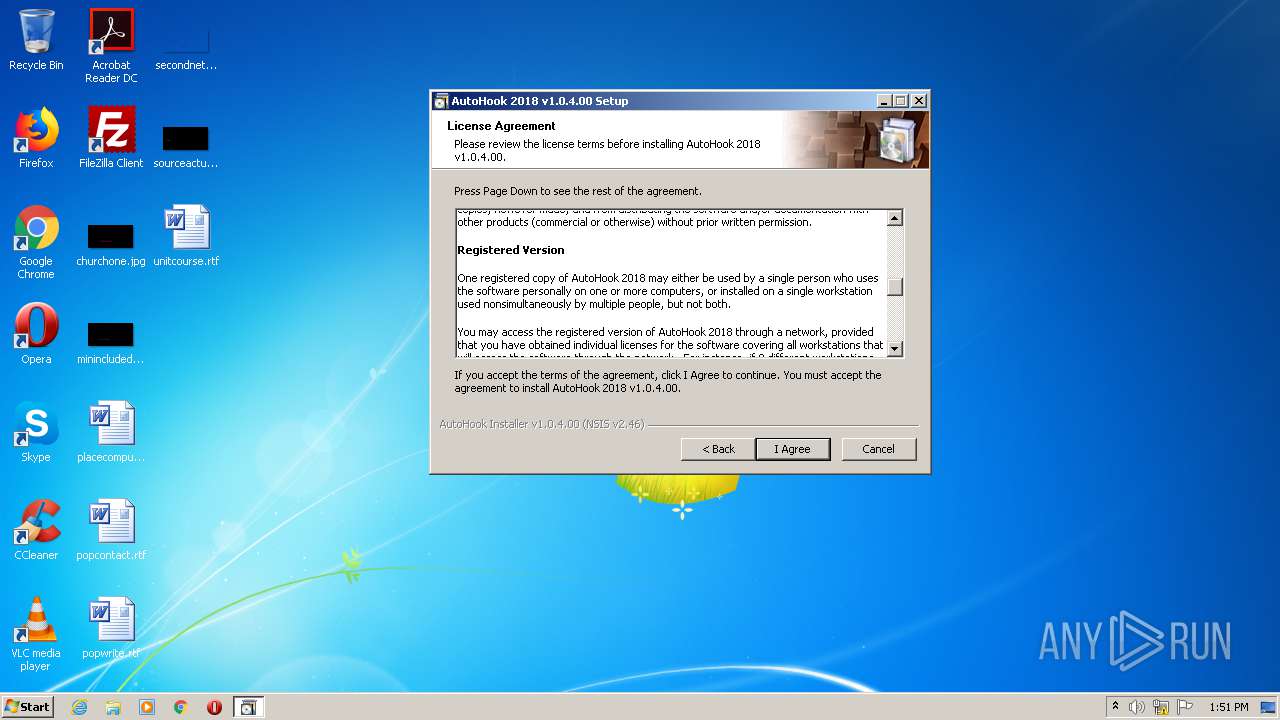Click the license scrollbar thumb
Image resolution: width=1280 pixels, height=720 pixels.
click(895, 287)
